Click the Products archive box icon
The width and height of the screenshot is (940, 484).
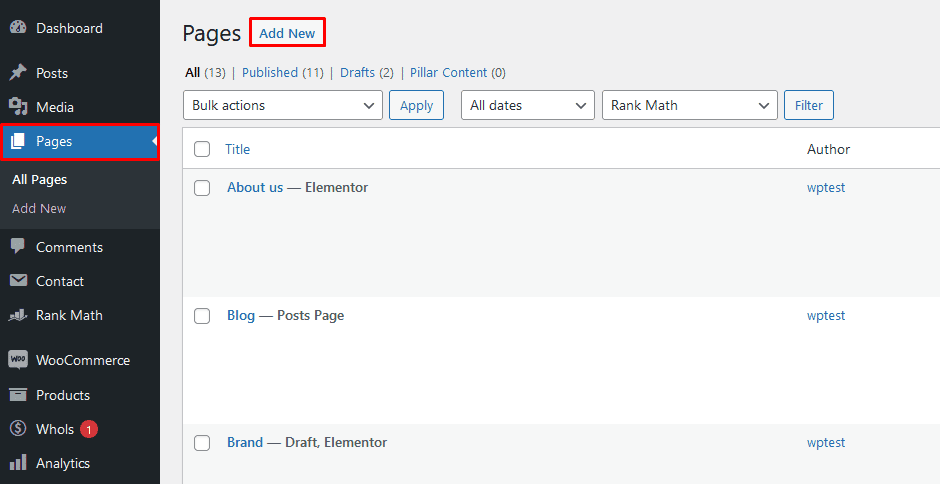[19, 395]
